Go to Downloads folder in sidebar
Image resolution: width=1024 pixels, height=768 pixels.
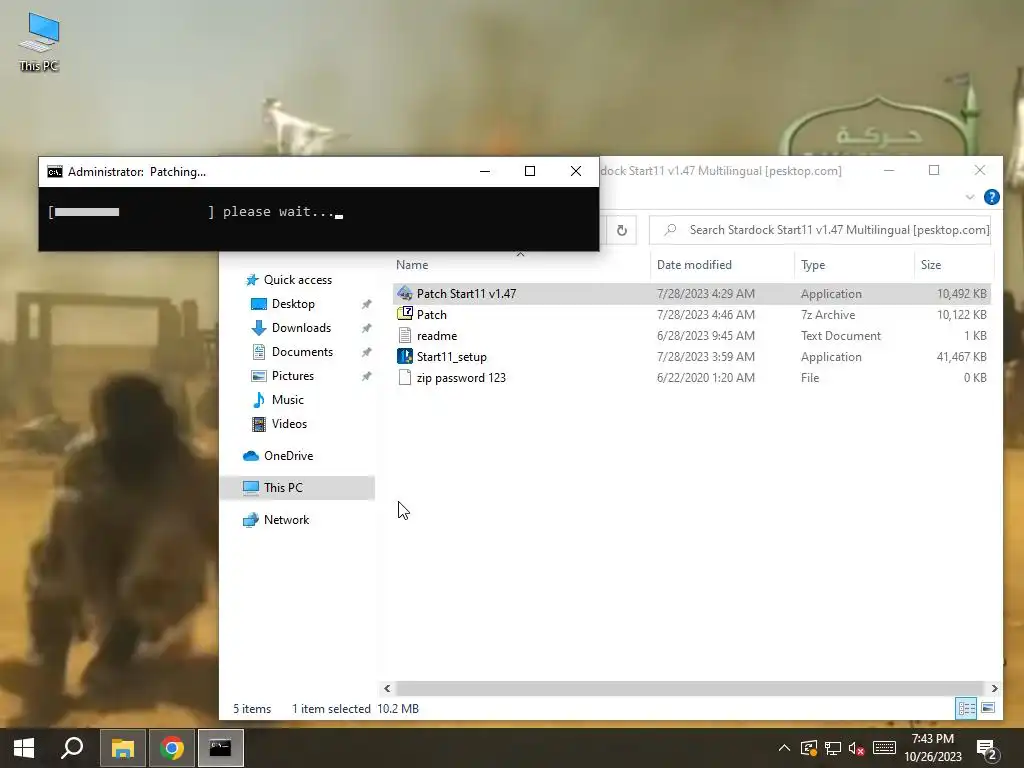click(301, 328)
